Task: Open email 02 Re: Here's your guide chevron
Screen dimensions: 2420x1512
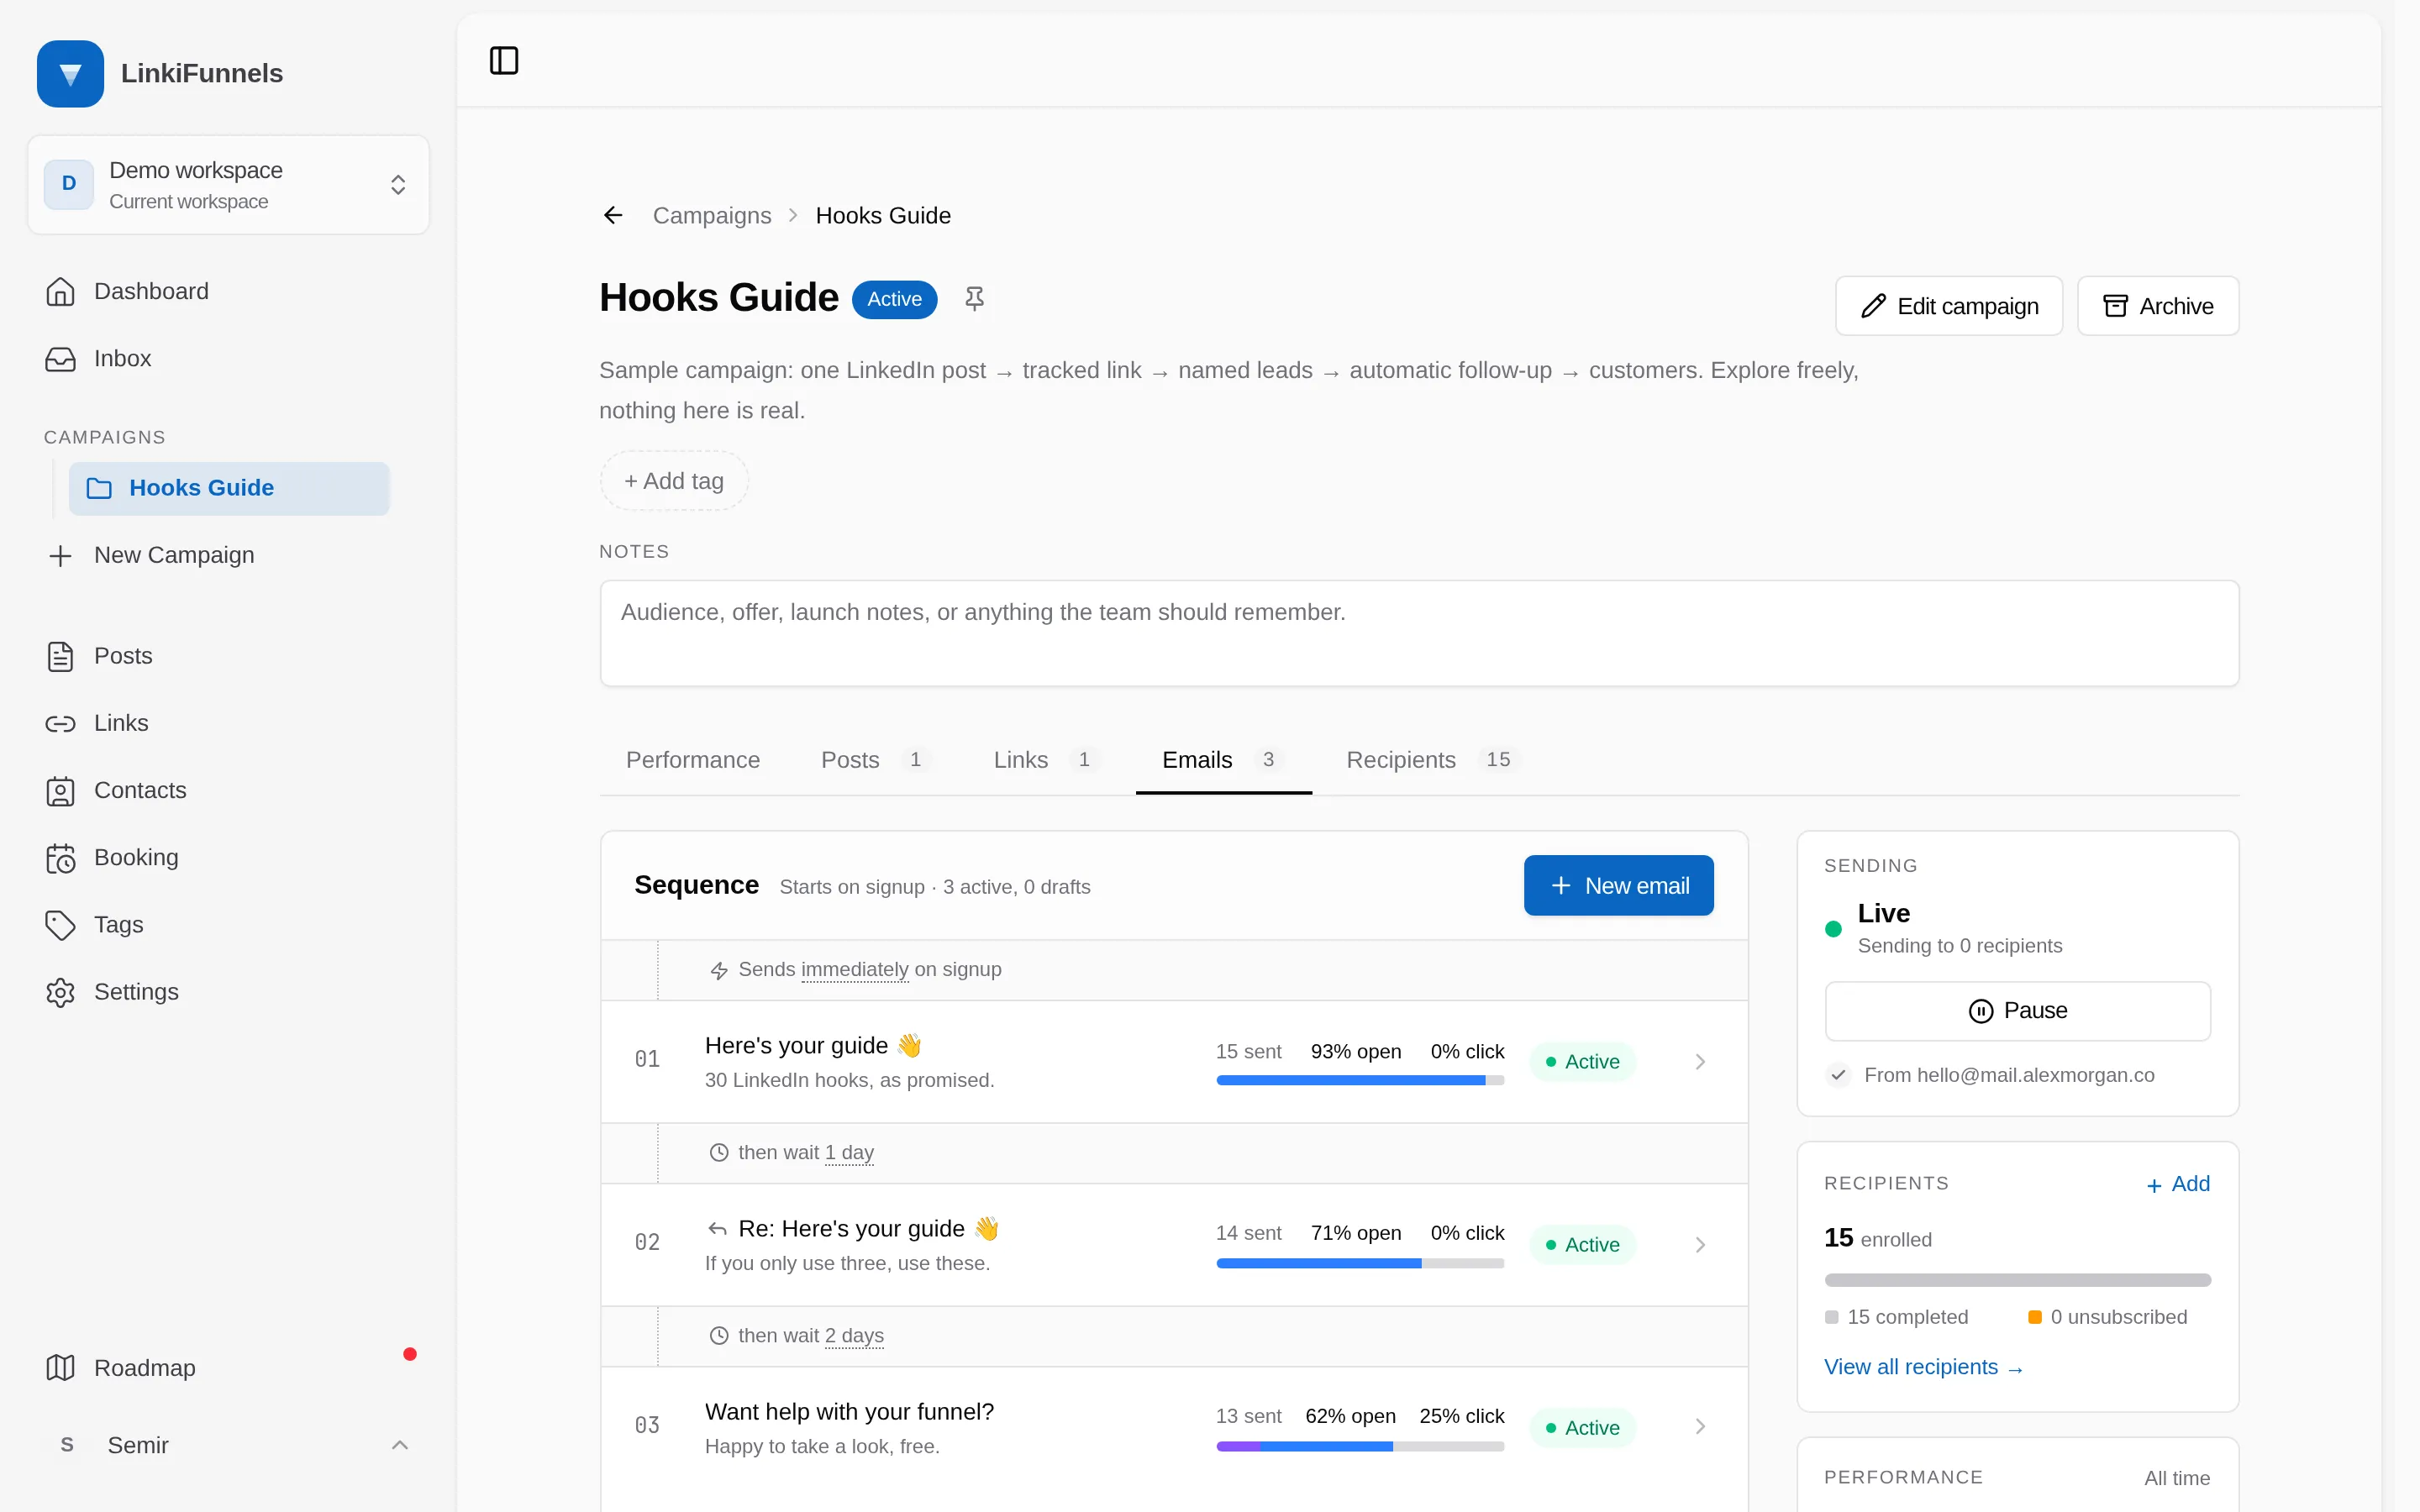Action: coord(1700,1244)
